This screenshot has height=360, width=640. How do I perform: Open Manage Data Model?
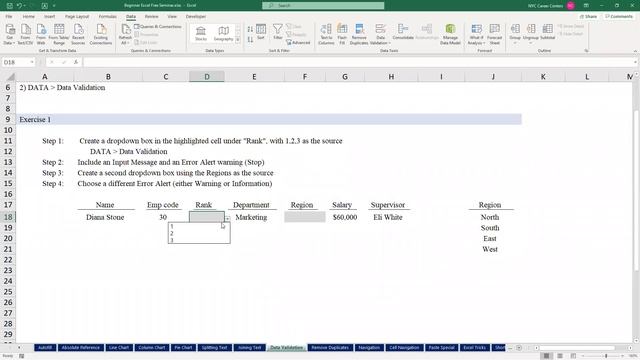tap(450, 34)
